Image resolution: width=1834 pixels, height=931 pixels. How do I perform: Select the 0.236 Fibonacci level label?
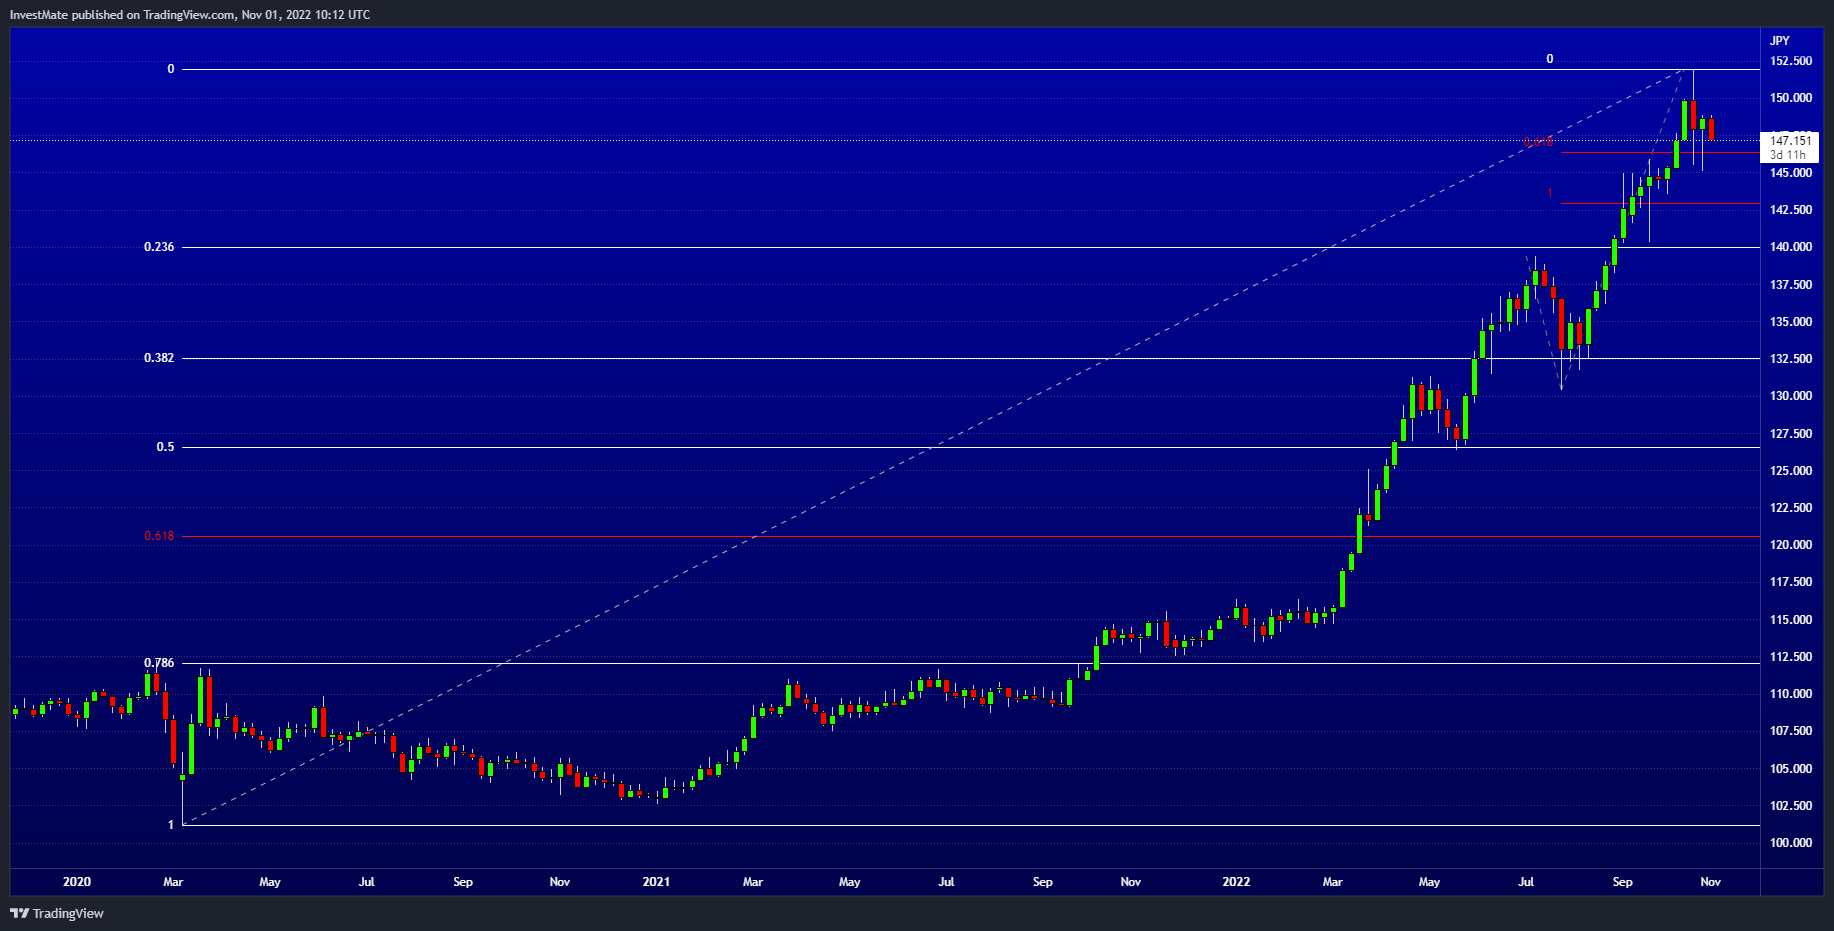(159, 247)
